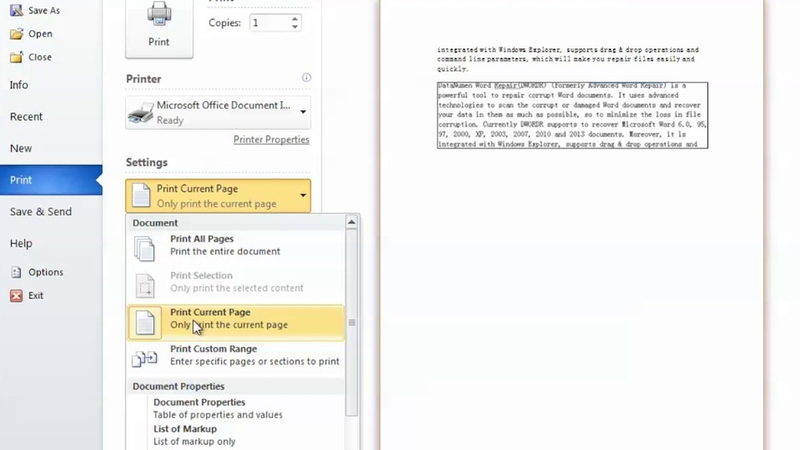The image size is (800, 450).
Task: Click the Print Custom Range icon
Action: [x=144, y=358]
